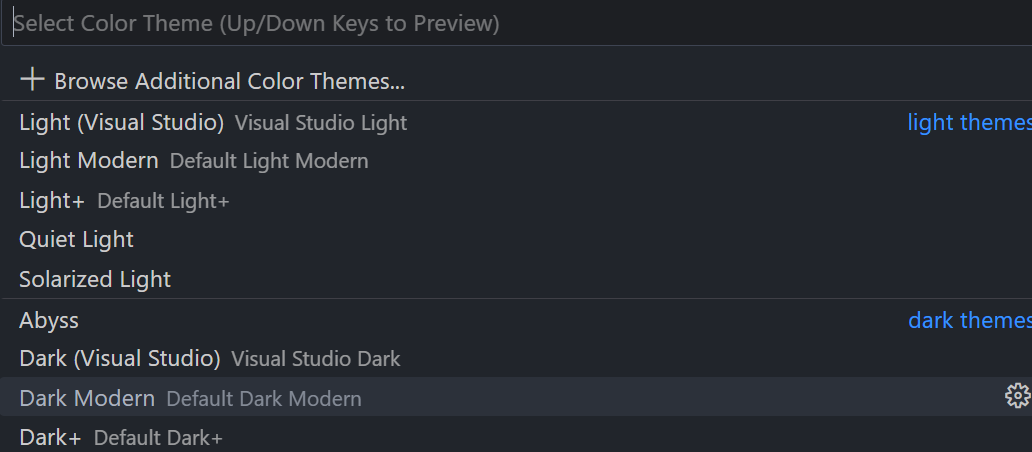This screenshot has width=1032, height=452.
Task: Select the Light (Visual Studio) theme
Action: coord(121,123)
